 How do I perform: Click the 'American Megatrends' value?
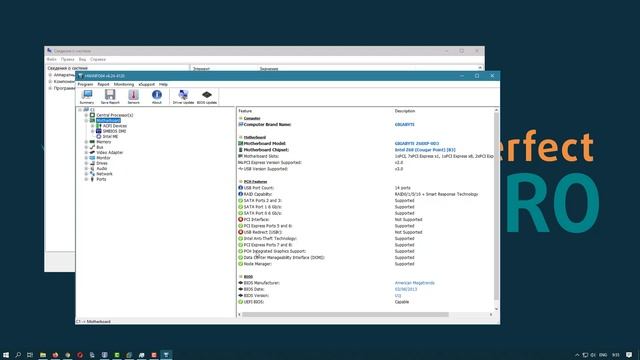tap(414, 282)
